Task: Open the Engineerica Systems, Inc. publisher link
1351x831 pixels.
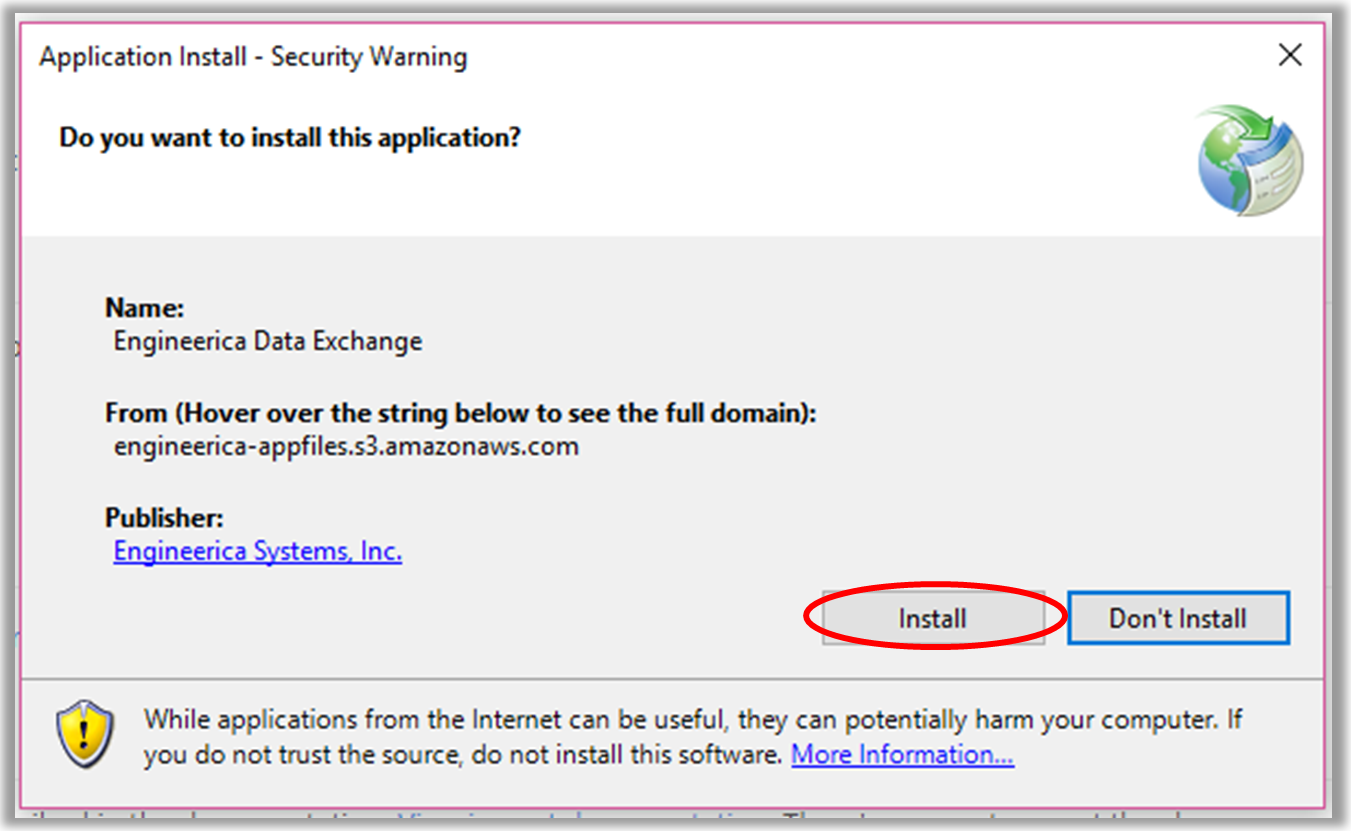Action: pos(258,551)
